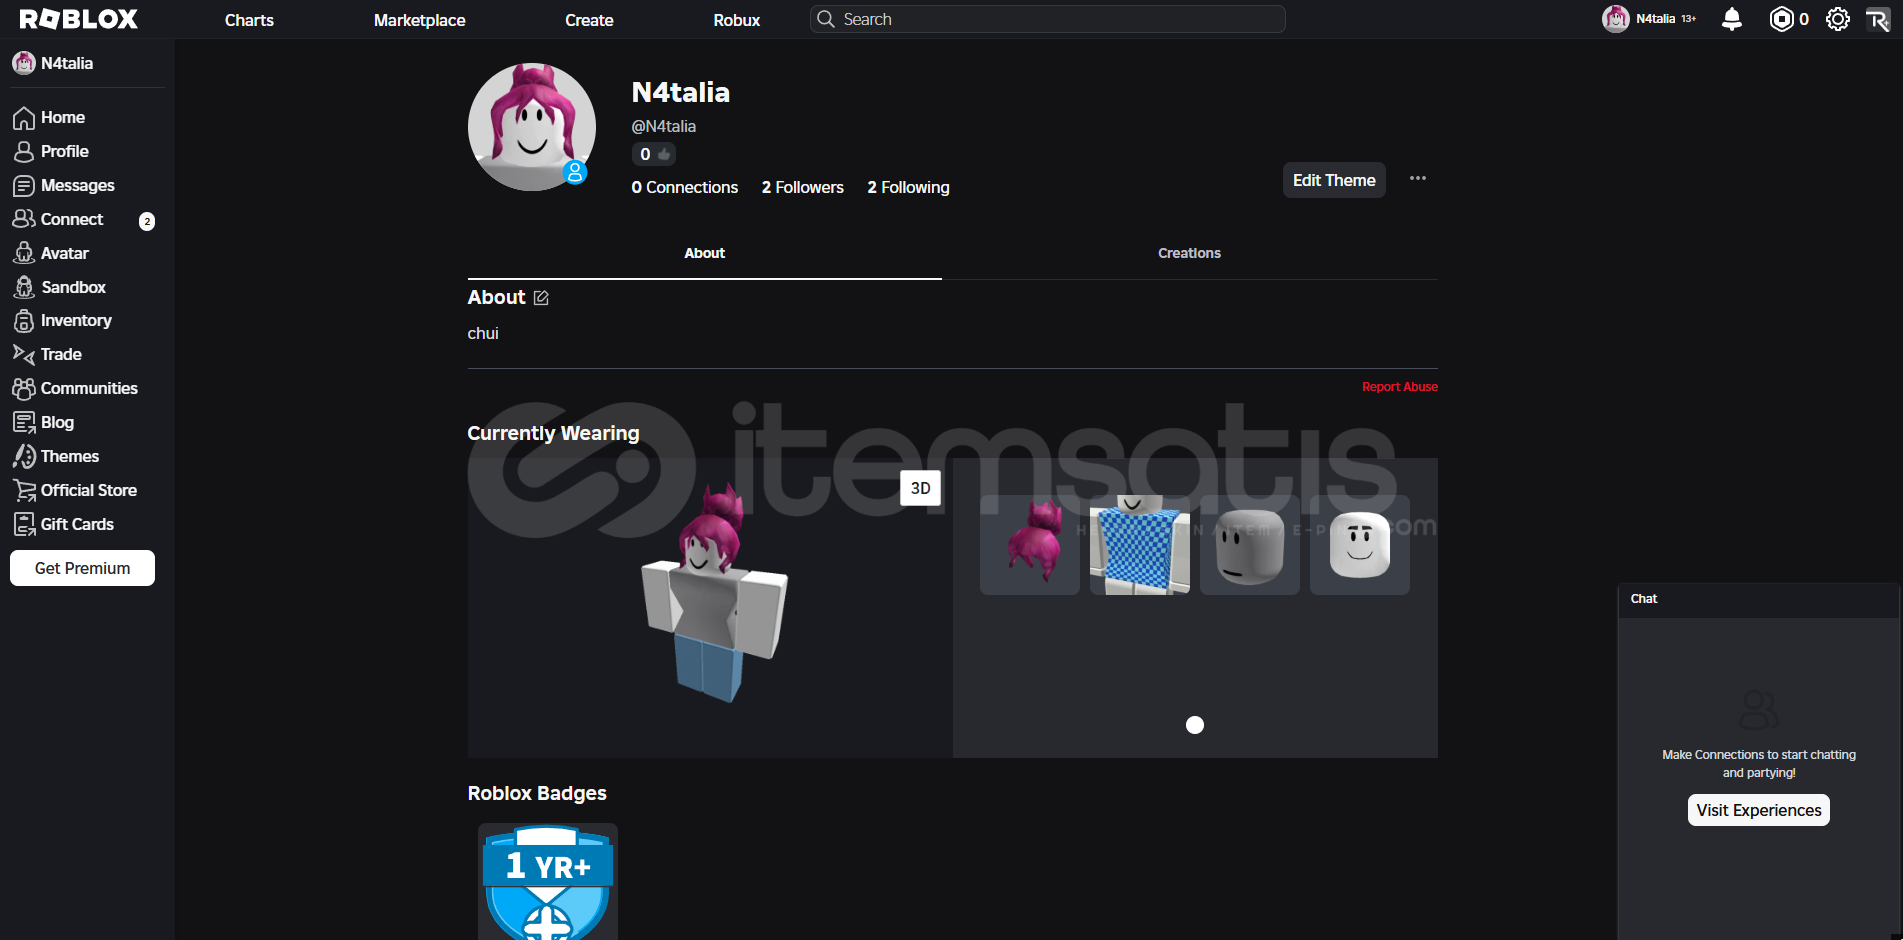Click the Profile icon in the sidebar
Screen dimensions: 1903x940
pos(24,152)
